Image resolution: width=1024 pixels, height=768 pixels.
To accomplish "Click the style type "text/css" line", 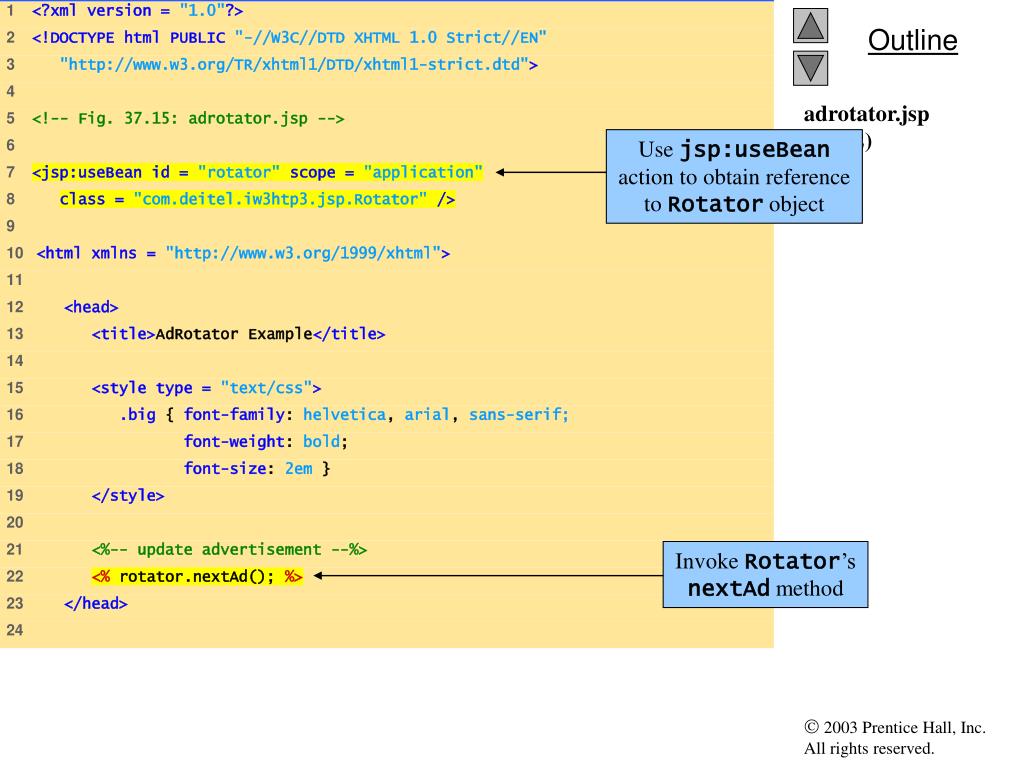I will click(206, 388).
